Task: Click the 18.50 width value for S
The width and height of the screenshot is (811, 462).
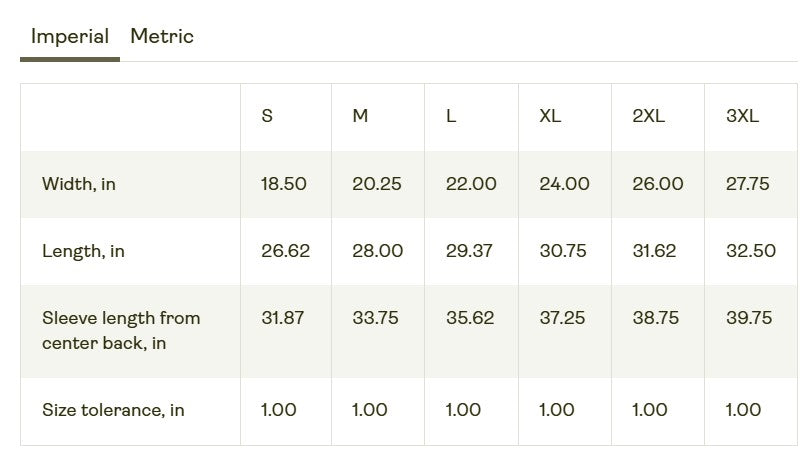Action: point(284,184)
